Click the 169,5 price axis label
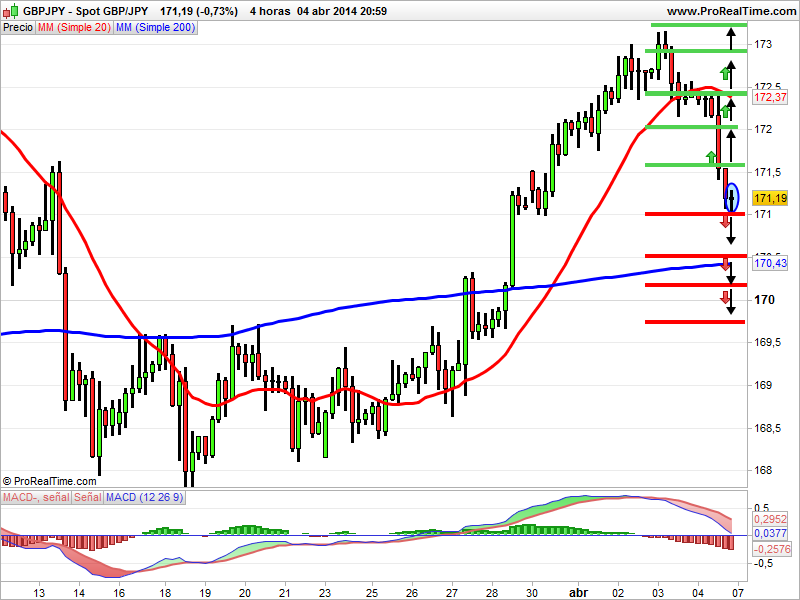The width and height of the screenshot is (800, 600). (767, 342)
